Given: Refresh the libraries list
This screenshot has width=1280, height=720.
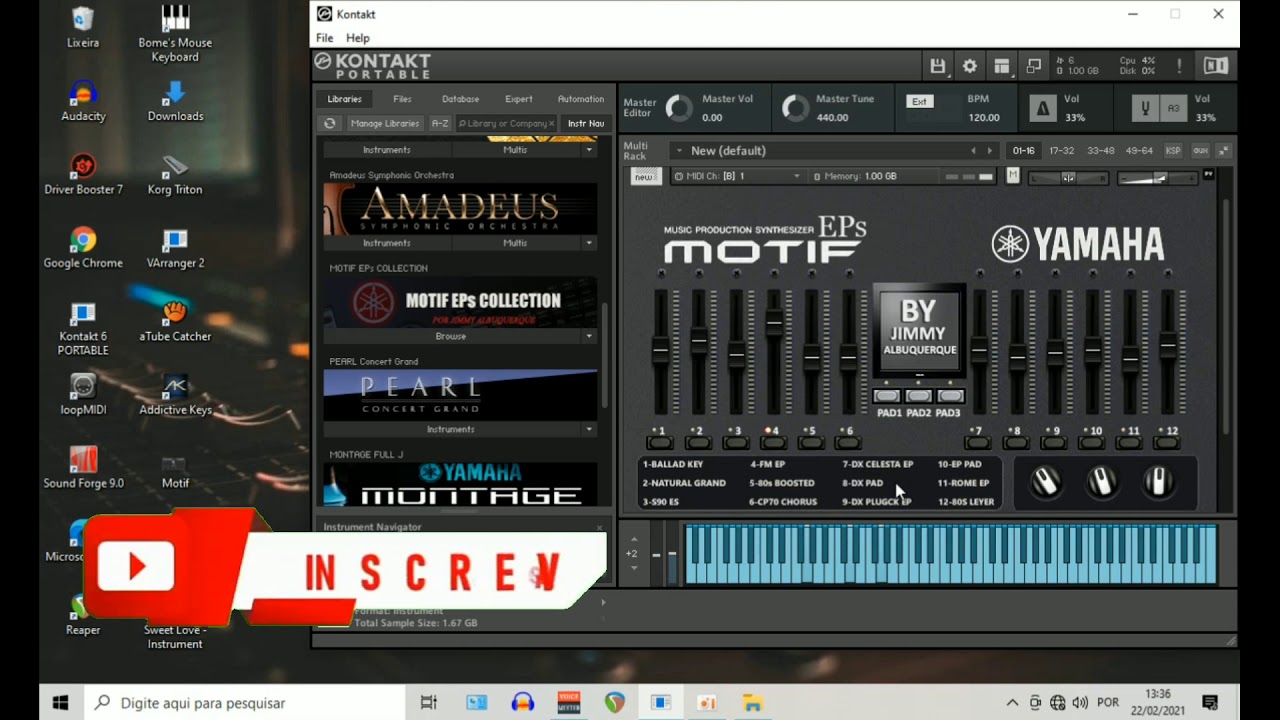Looking at the screenshot, I should click(329, 123).
